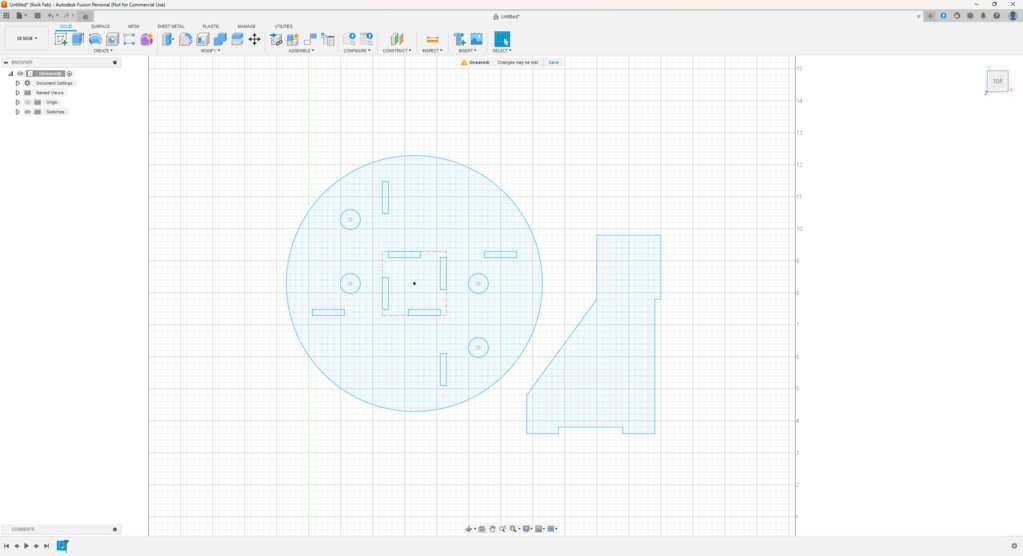Viewport: 1023px width, 556px height.
Task: Toggle visibility of the Origin folder
Action: tap(27, 102)
